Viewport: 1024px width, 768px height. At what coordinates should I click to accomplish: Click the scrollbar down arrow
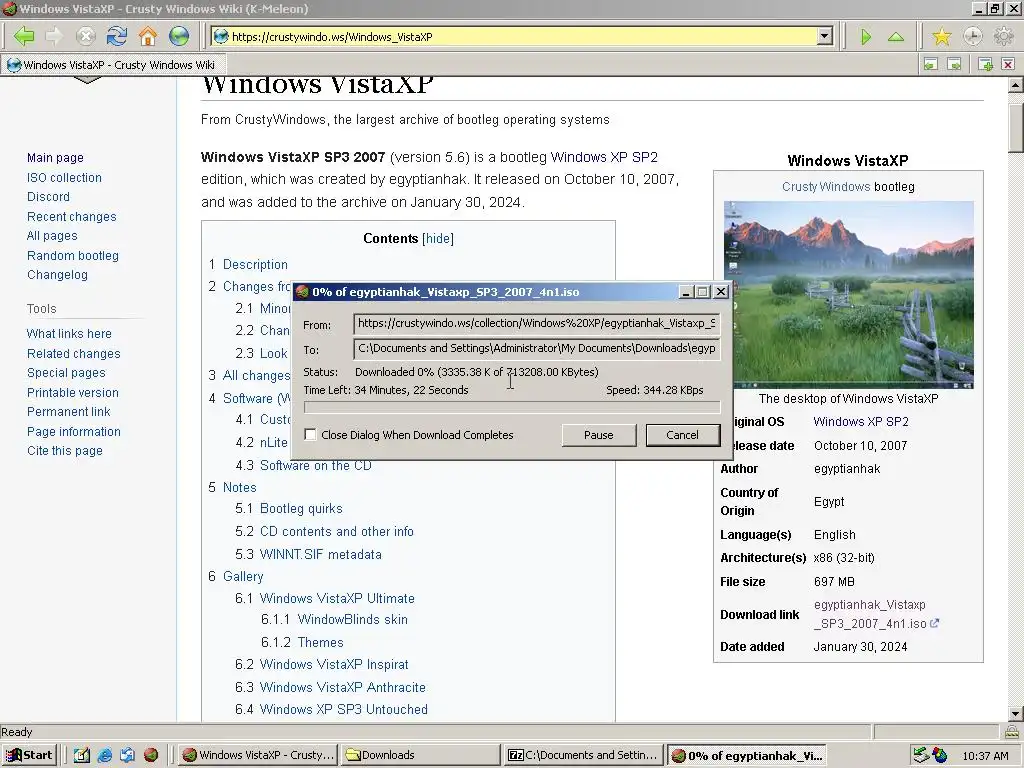(x=1016, y=714)
